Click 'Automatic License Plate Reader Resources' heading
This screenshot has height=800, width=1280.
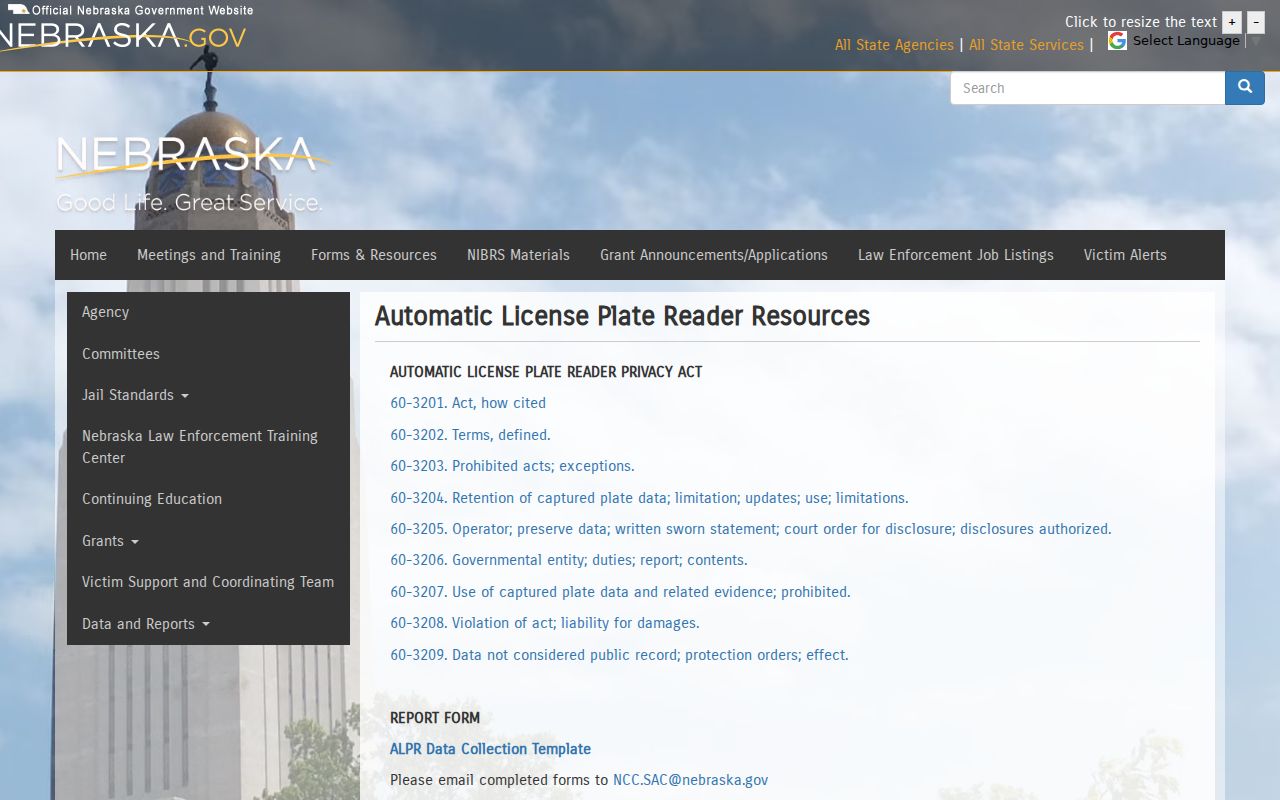pos(622,316)
